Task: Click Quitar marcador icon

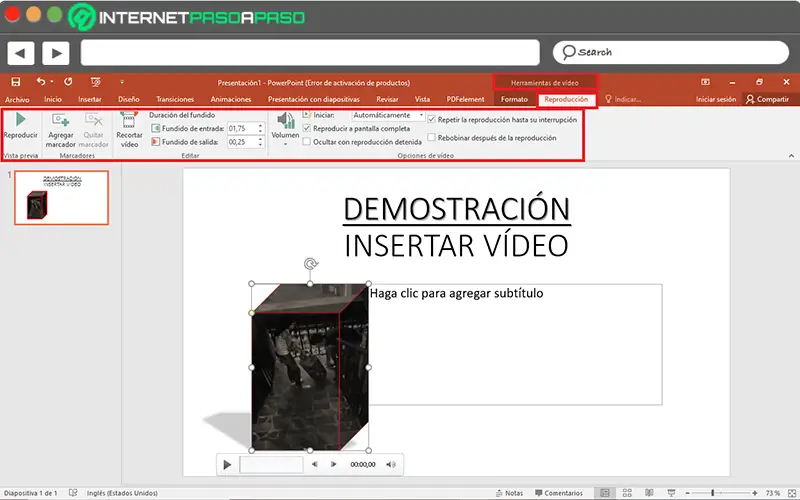Action: [93, 120]
